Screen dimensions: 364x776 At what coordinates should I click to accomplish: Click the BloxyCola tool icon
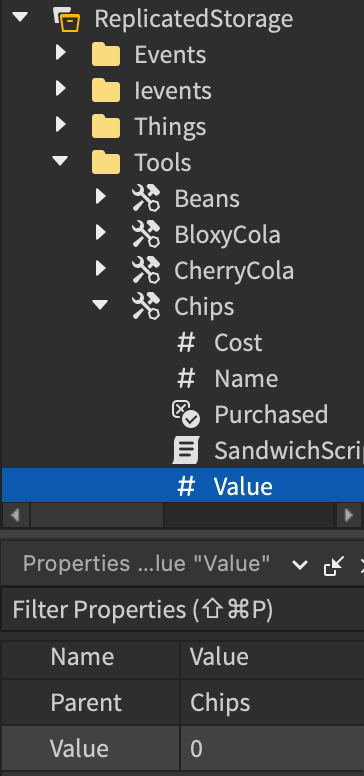(x=146, y=235)
